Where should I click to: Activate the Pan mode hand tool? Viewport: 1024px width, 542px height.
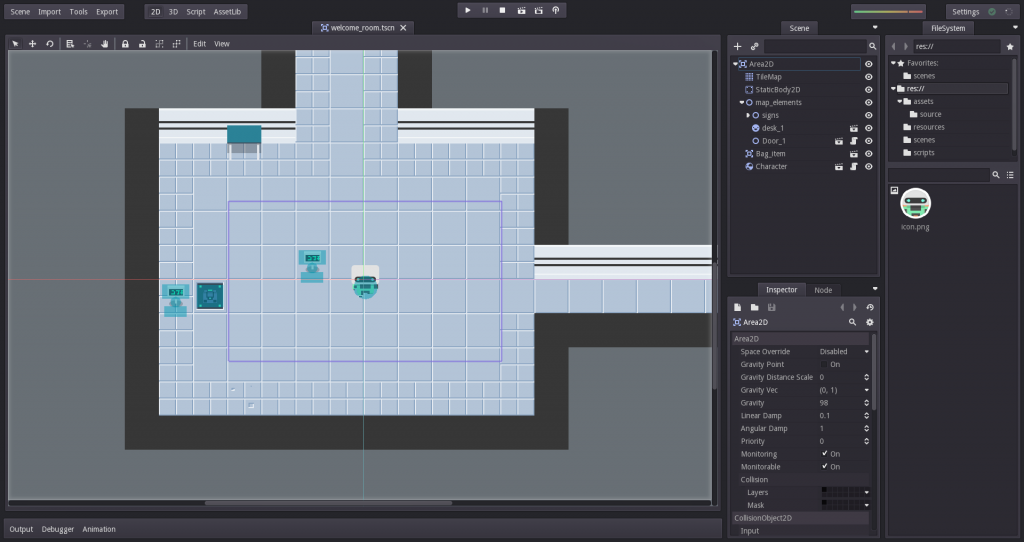pyautogui.click(x=104, y=44)
